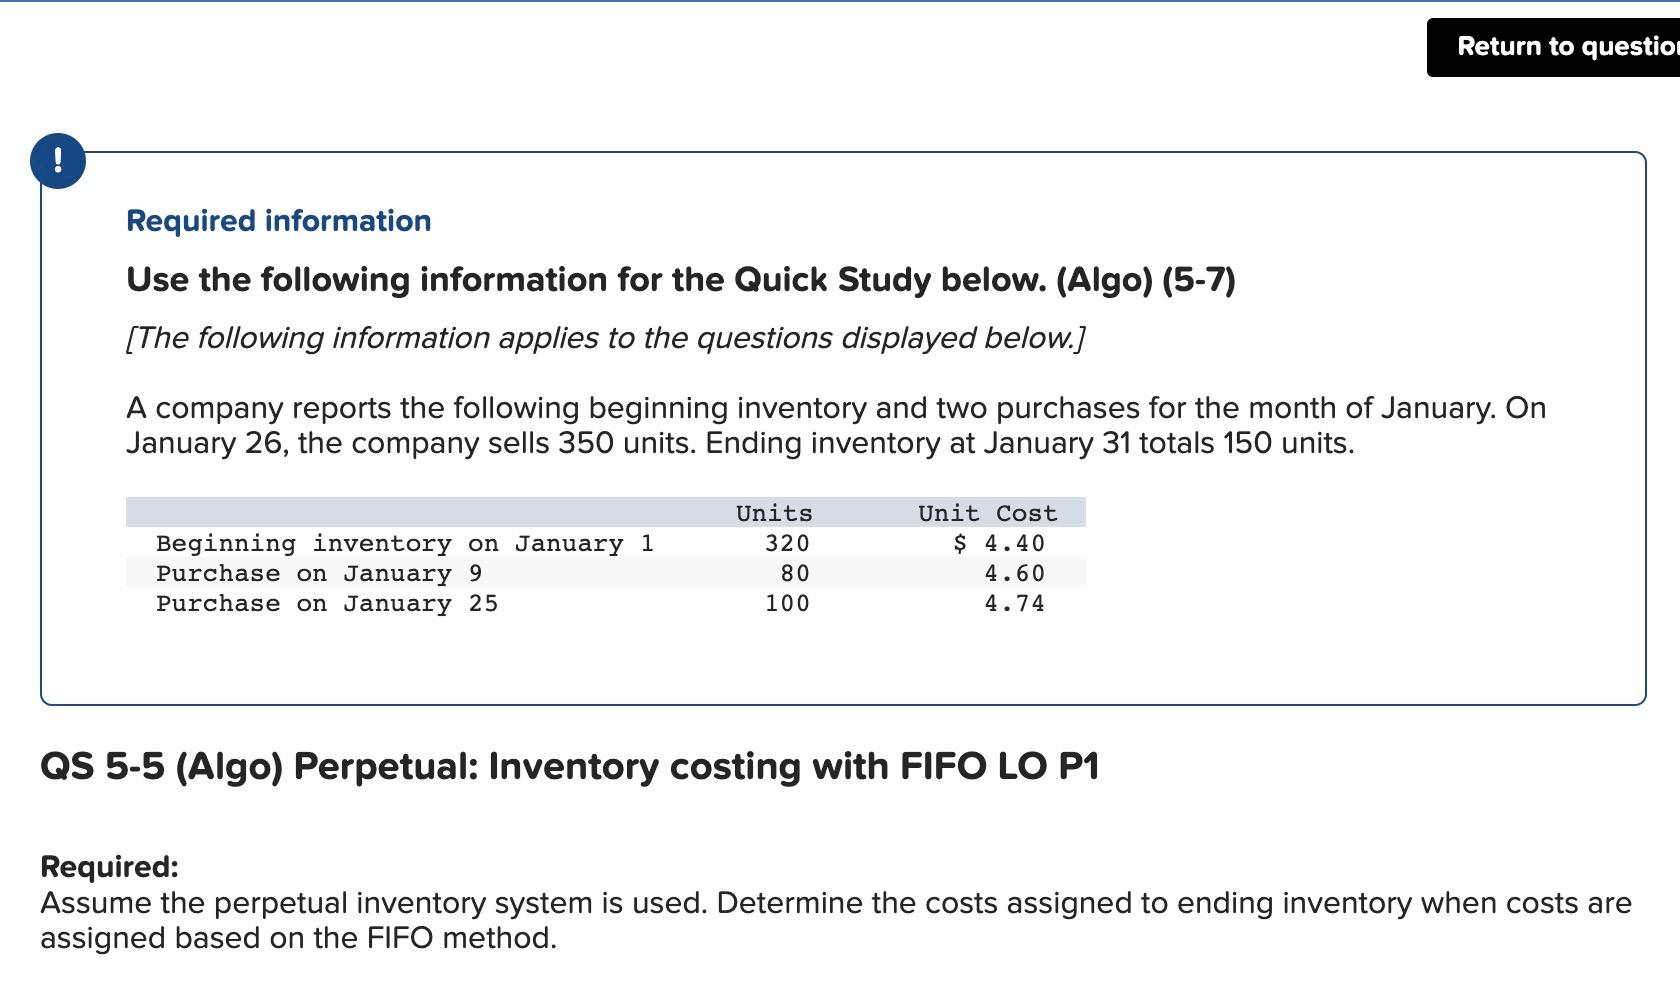Select the Beginning inventory on January 1 row

(x=404, y=543)
